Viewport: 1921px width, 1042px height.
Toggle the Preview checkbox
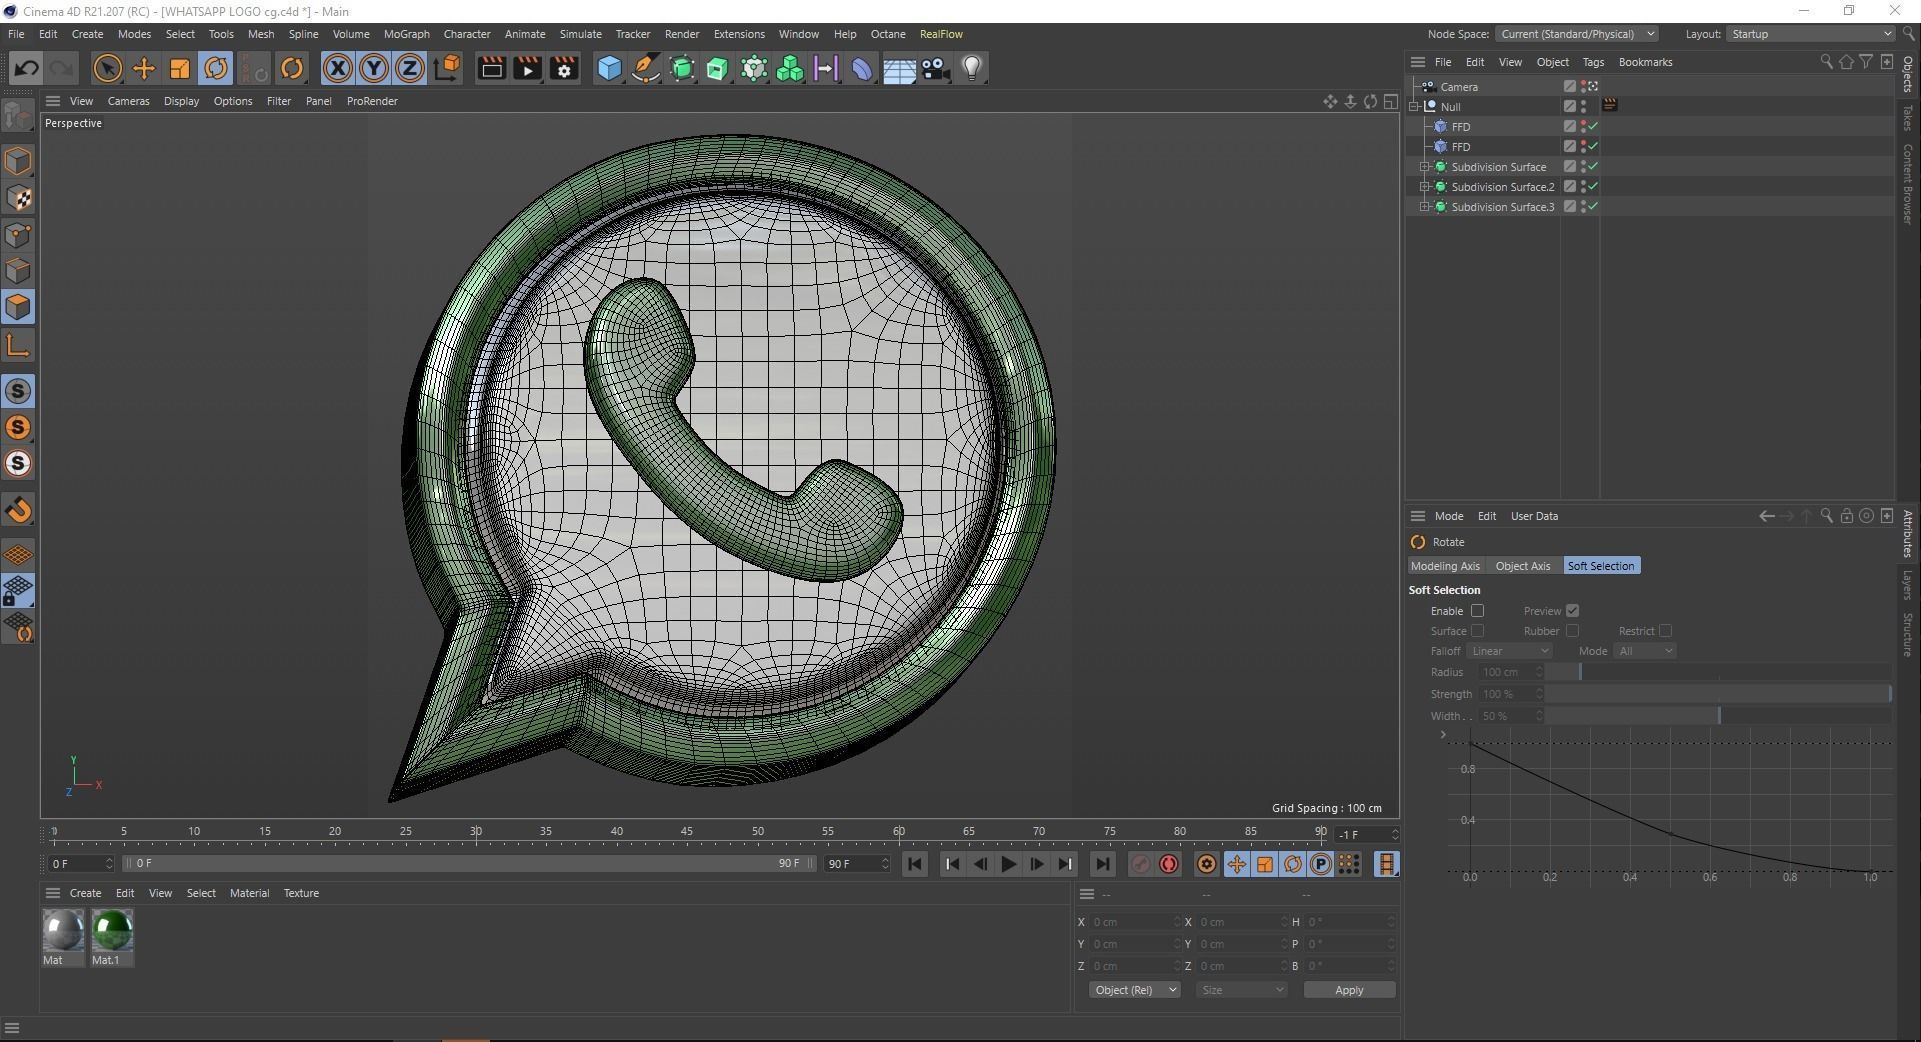1572,611
